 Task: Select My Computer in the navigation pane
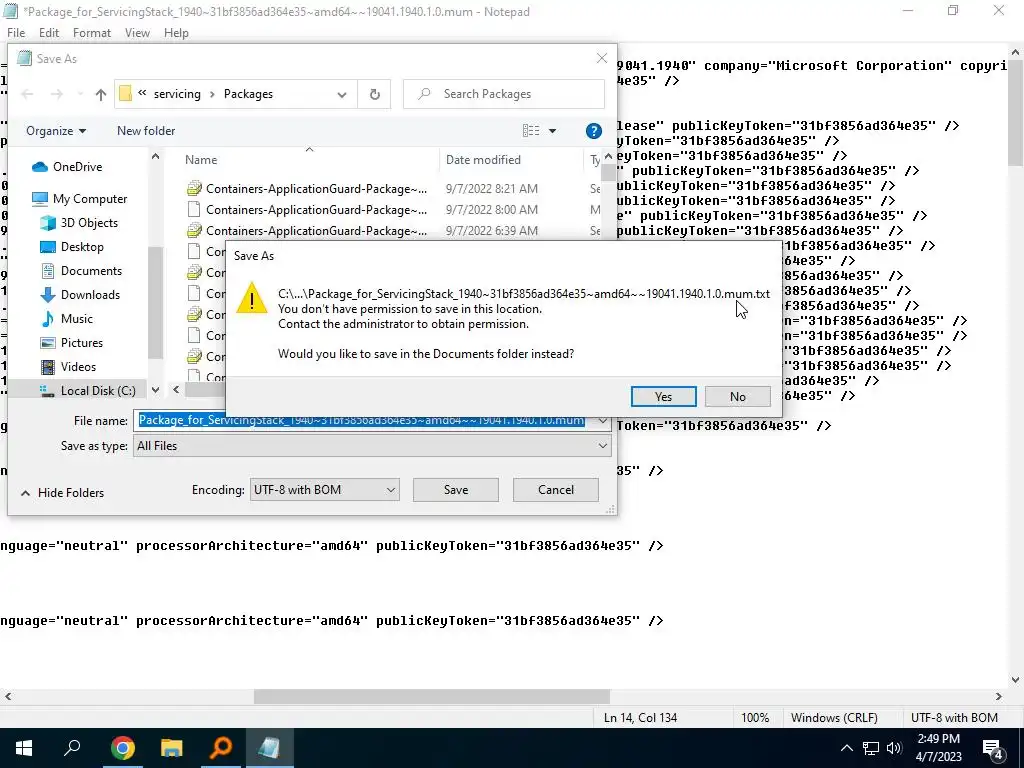pos(80,199)
